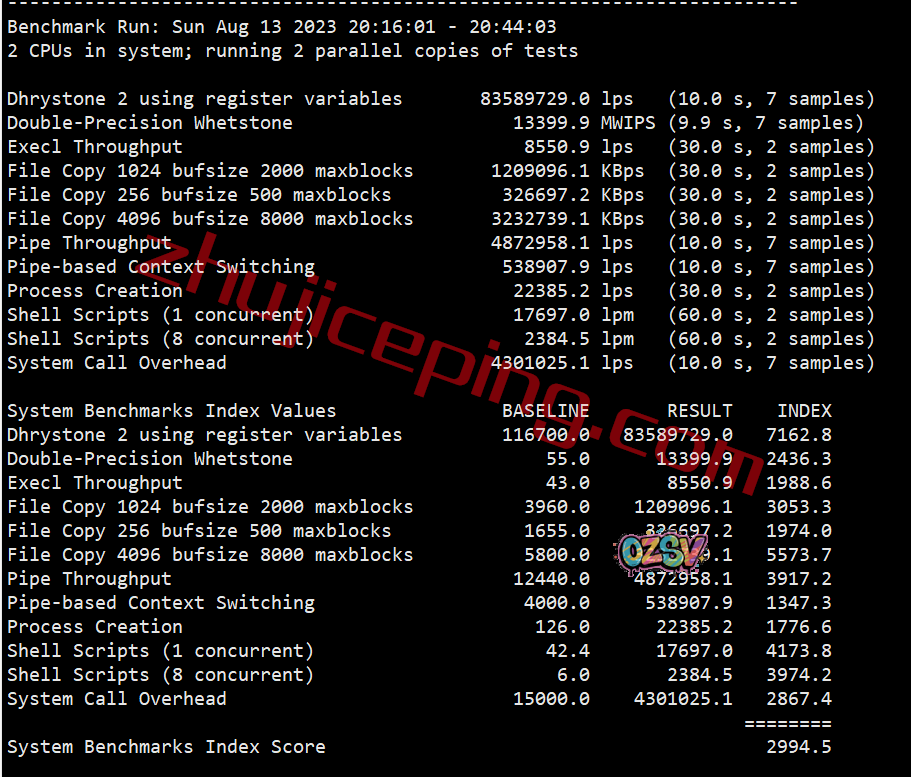The image size is (911, 777).
Task: Click the Process Creation baseline value 126.0
Action: pyautogui.click(x=562, y=626)
